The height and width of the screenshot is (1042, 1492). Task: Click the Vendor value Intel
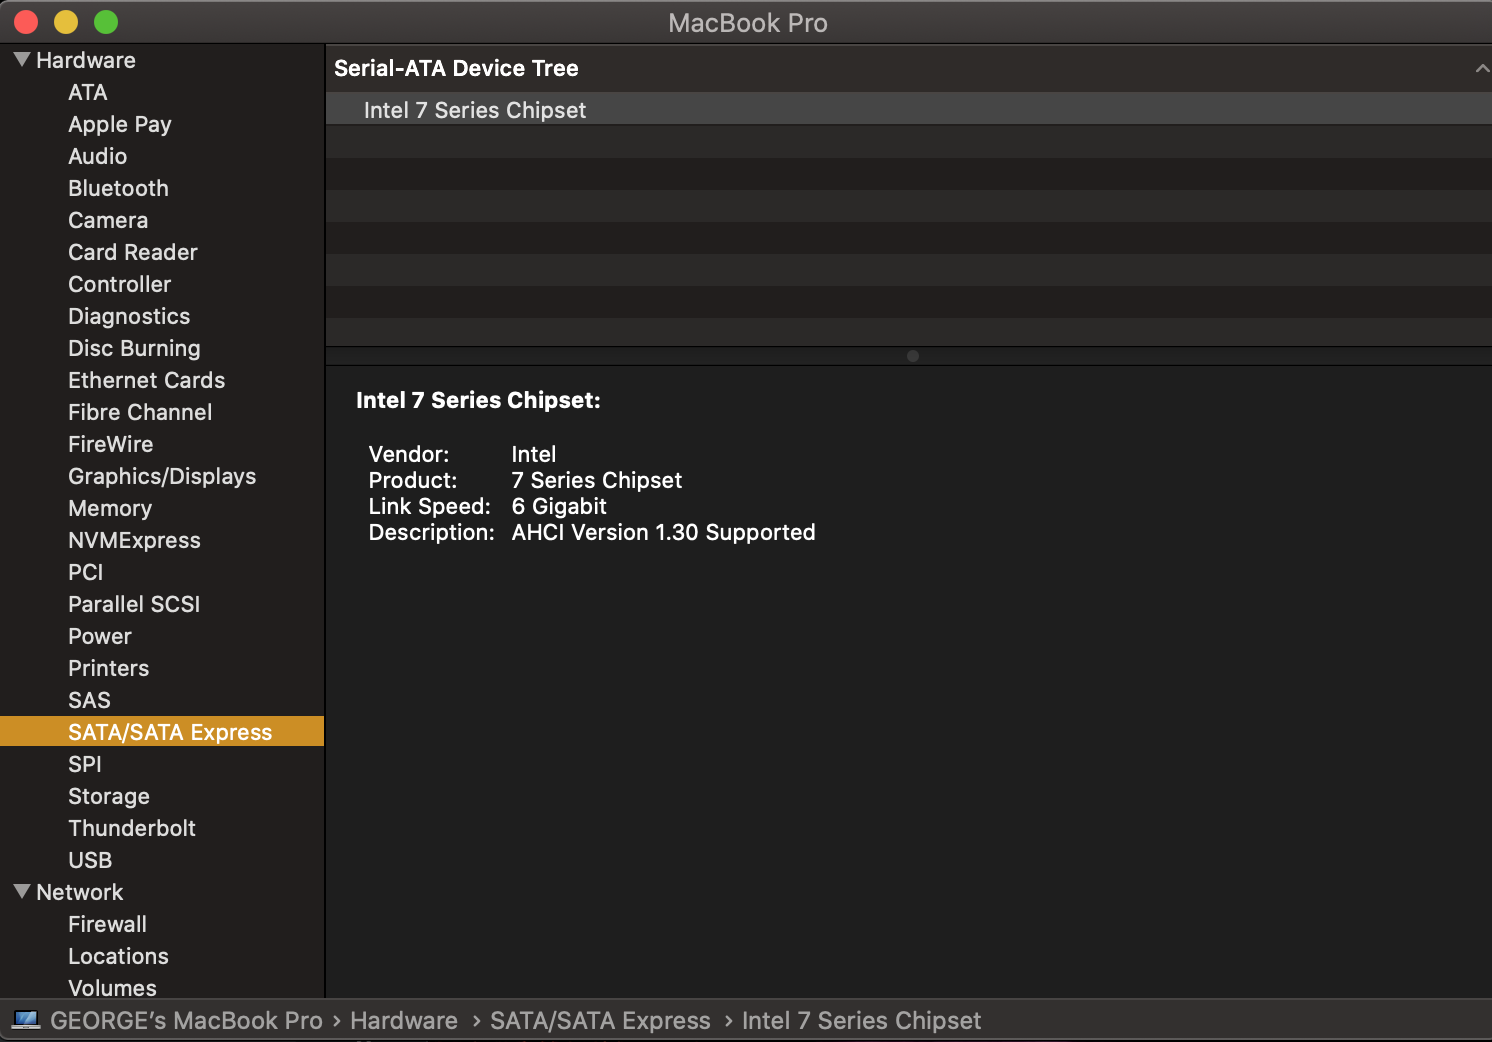pyautogui.click(x=534, y=454)
